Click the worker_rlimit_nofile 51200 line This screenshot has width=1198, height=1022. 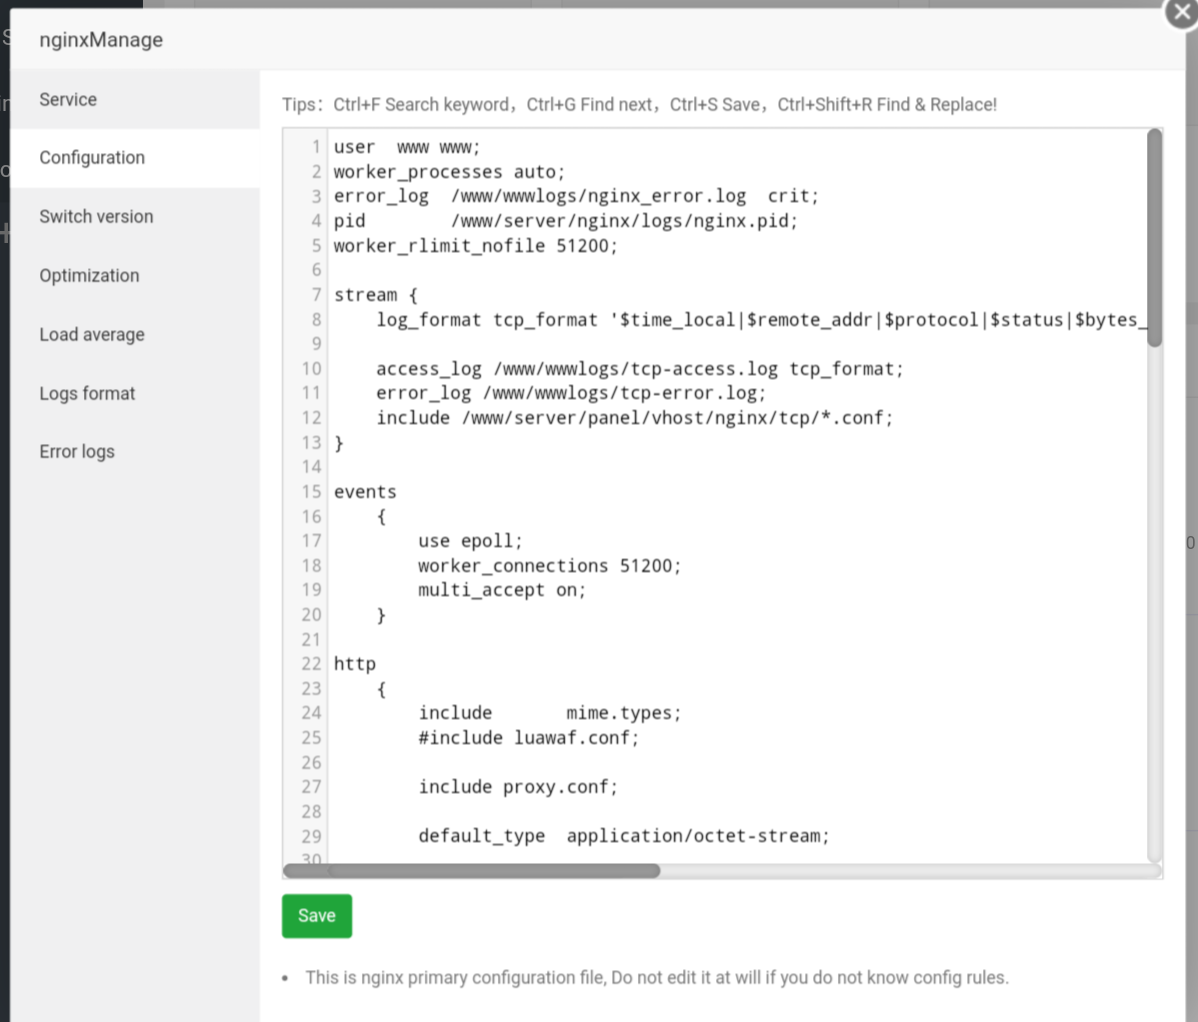[x=475, y=245]
